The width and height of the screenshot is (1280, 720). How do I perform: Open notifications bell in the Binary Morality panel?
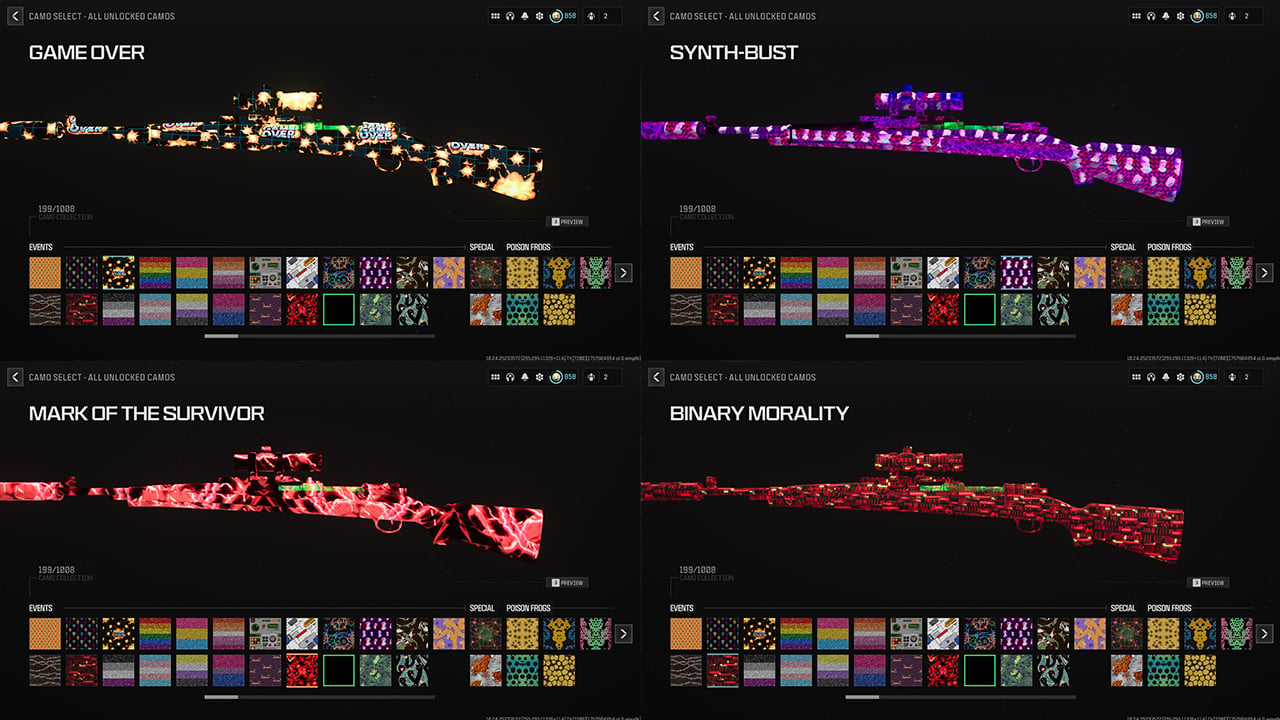pyautogui.click(x=1166, y=377)
